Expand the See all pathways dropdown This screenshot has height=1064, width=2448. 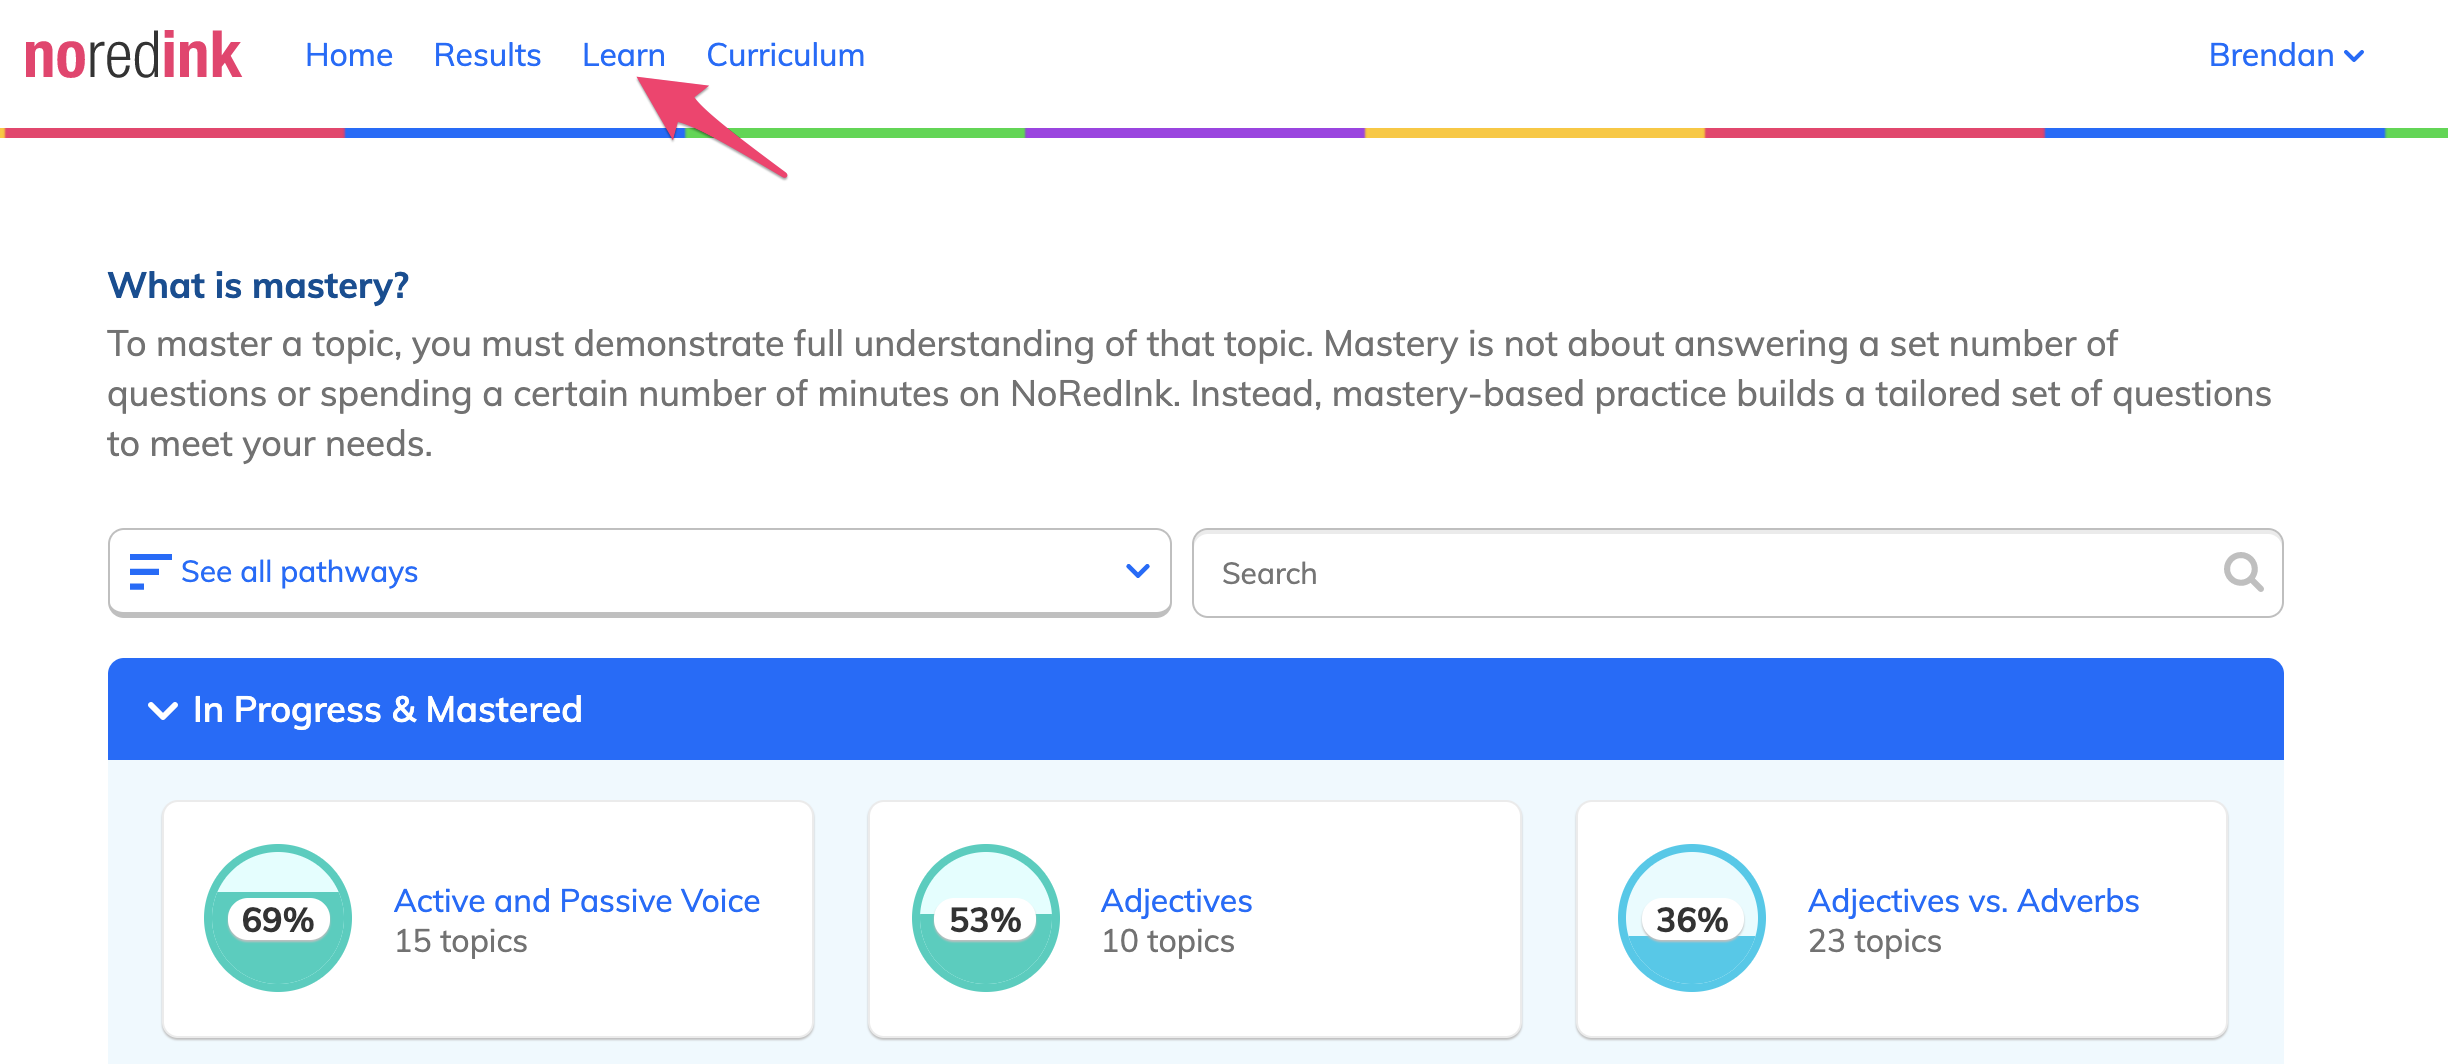(640, 572)
